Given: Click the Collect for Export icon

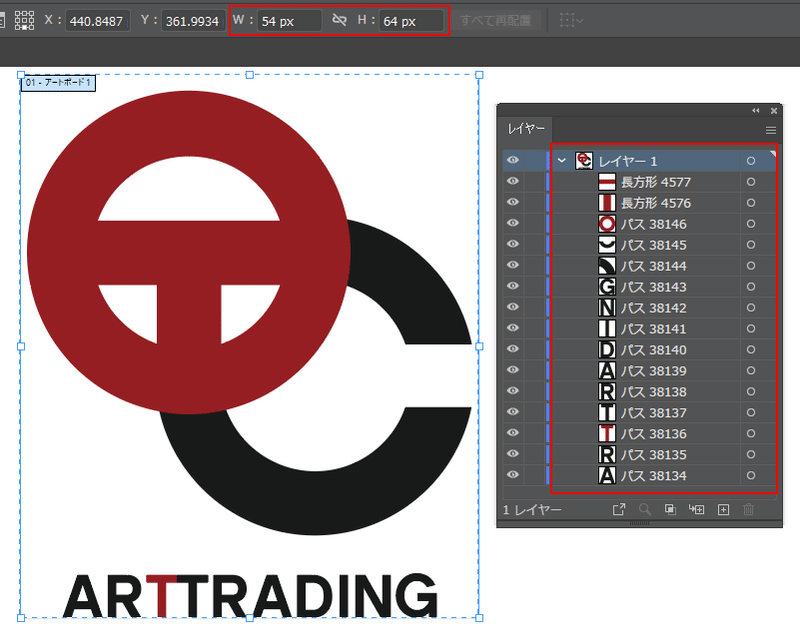Looking at the screenshot, I should click(x=619, y=509).
